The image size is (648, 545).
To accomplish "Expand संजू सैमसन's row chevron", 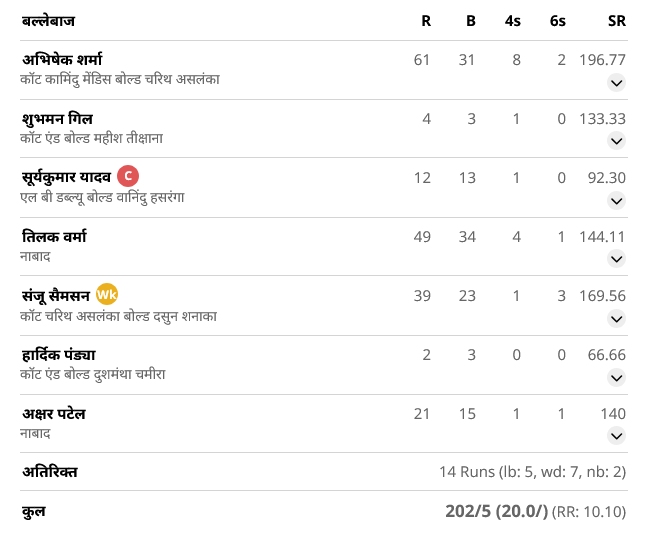I will point(616,319).
